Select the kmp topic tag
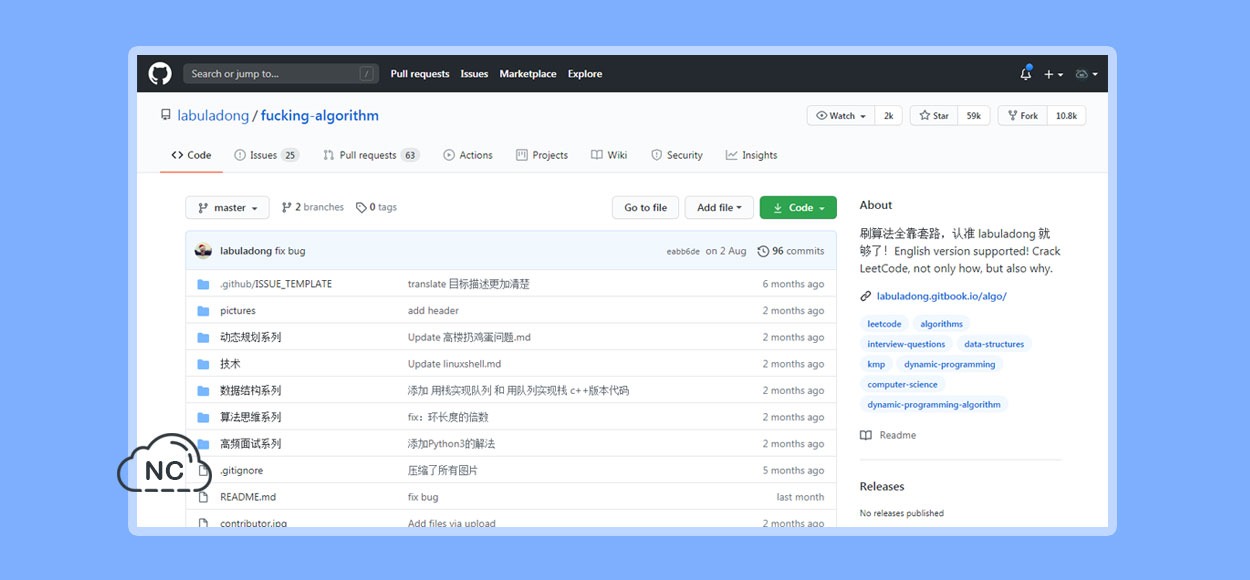This screenshot has height=580, width=1250. tap(876, 364)
